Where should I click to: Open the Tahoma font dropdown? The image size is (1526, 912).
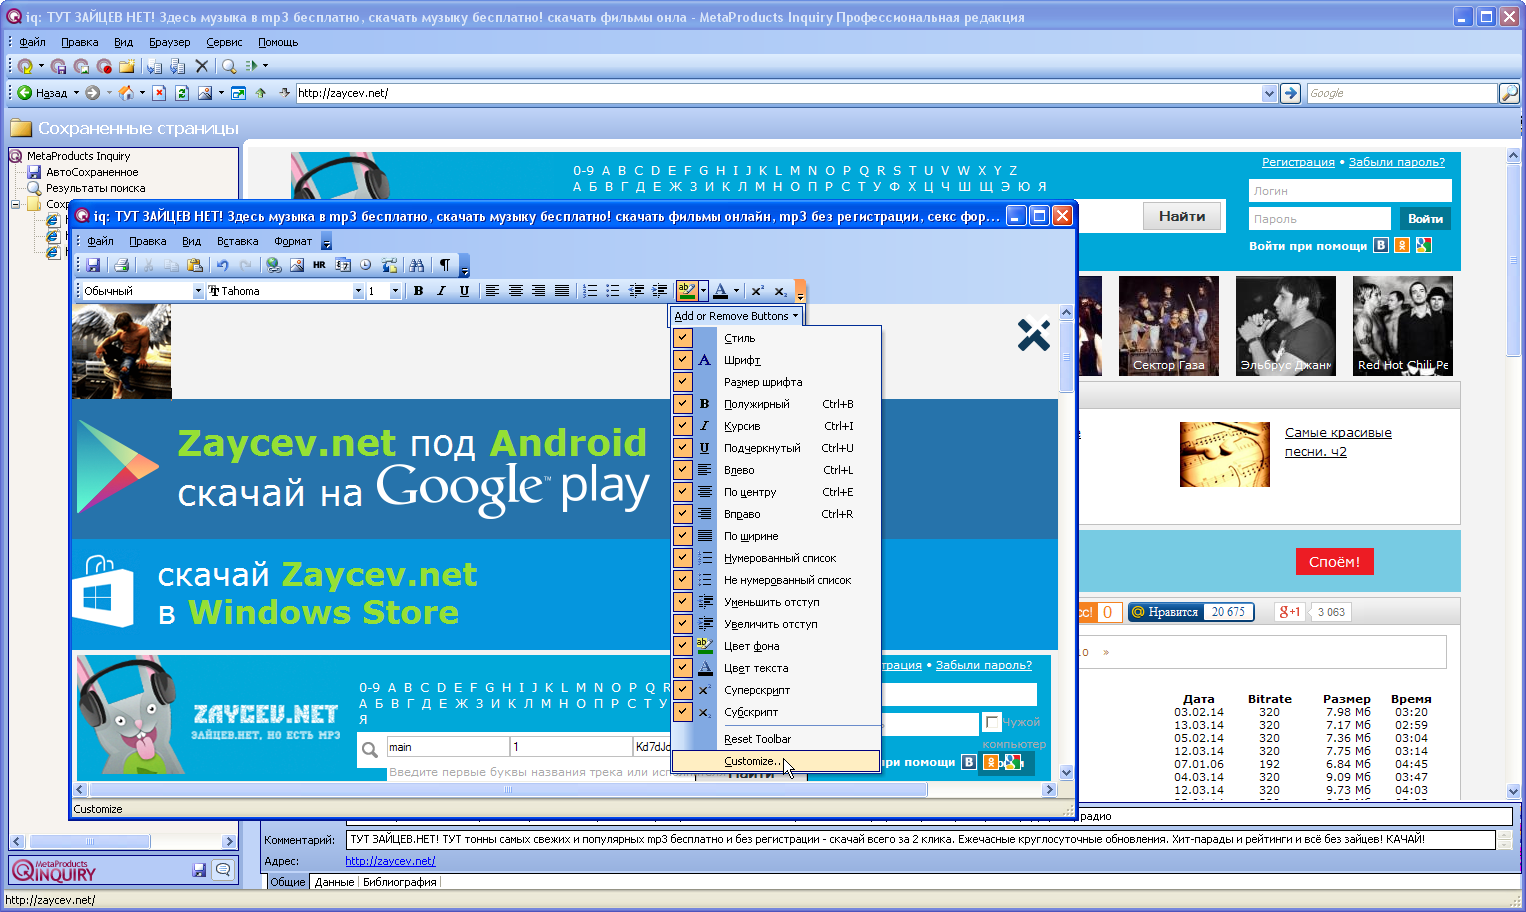(x=358, y=291)
